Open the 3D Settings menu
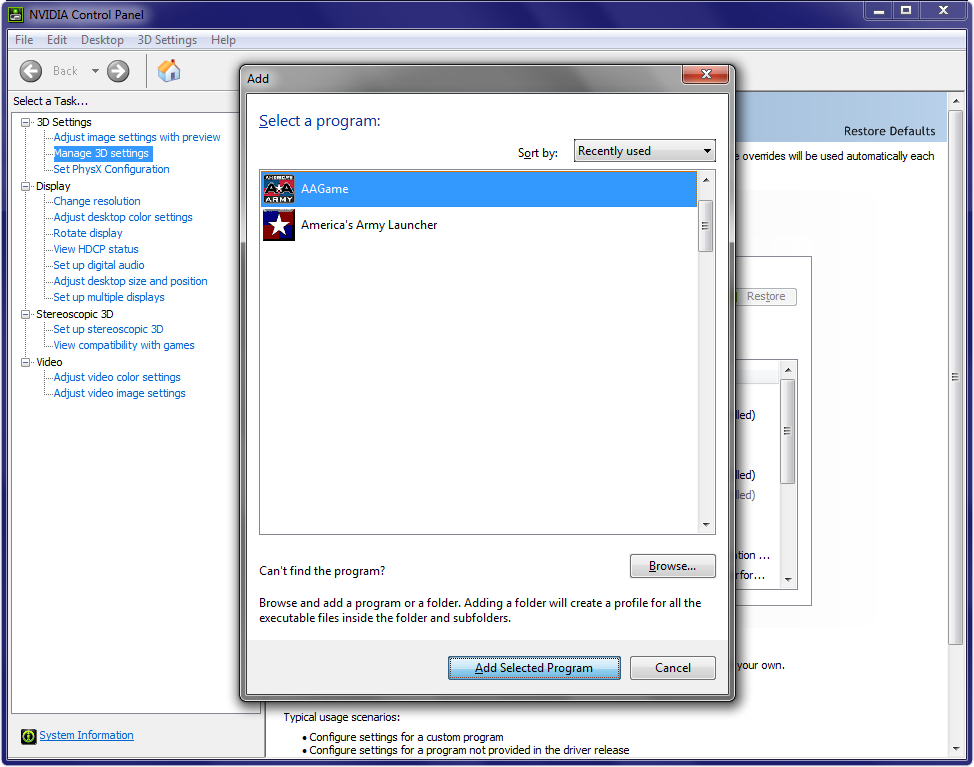The height and width of the screenshot is (767, 974). 167,40
